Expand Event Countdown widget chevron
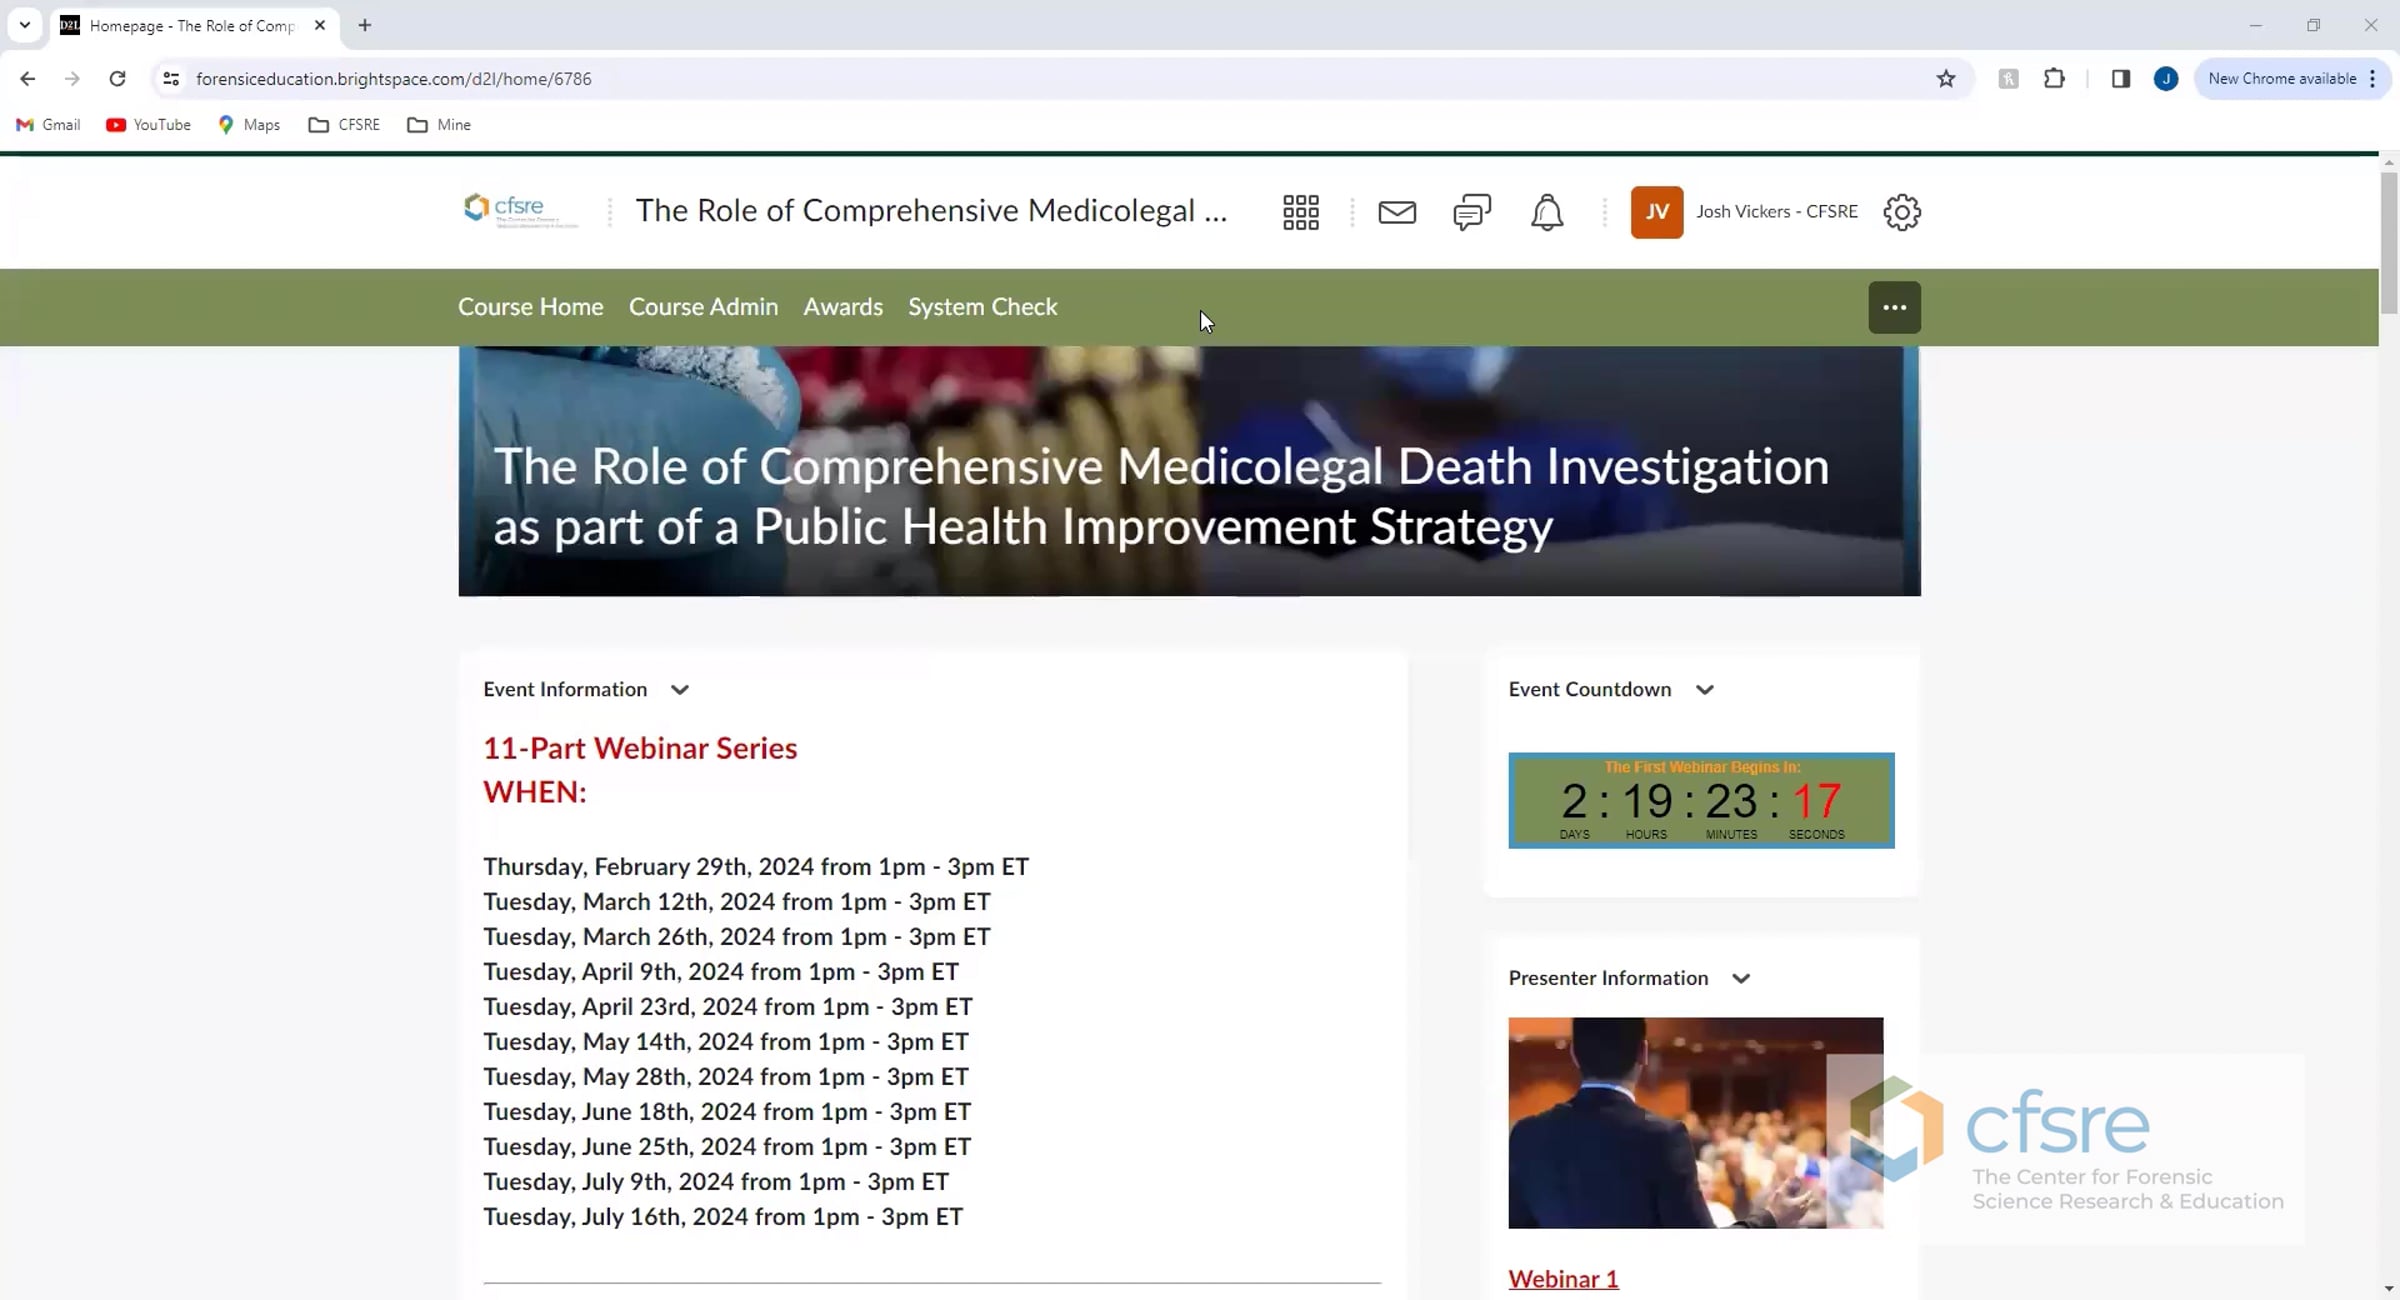The image size is (2400, 1300). (x=1705, y=690)
